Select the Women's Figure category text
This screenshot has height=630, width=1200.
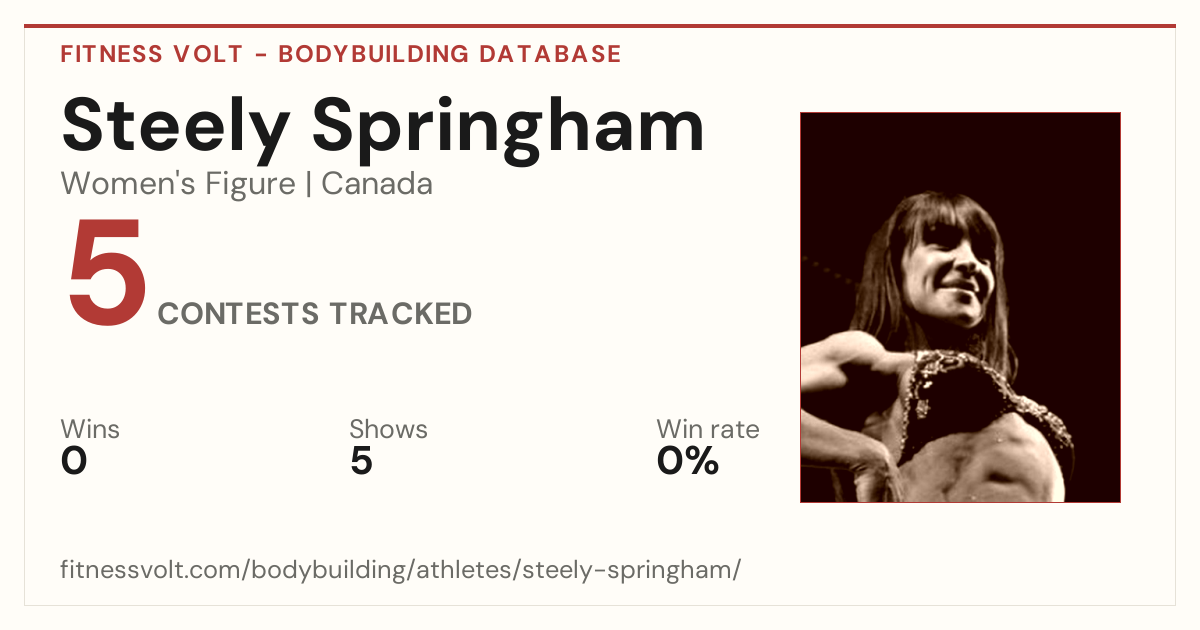(178, 184)
